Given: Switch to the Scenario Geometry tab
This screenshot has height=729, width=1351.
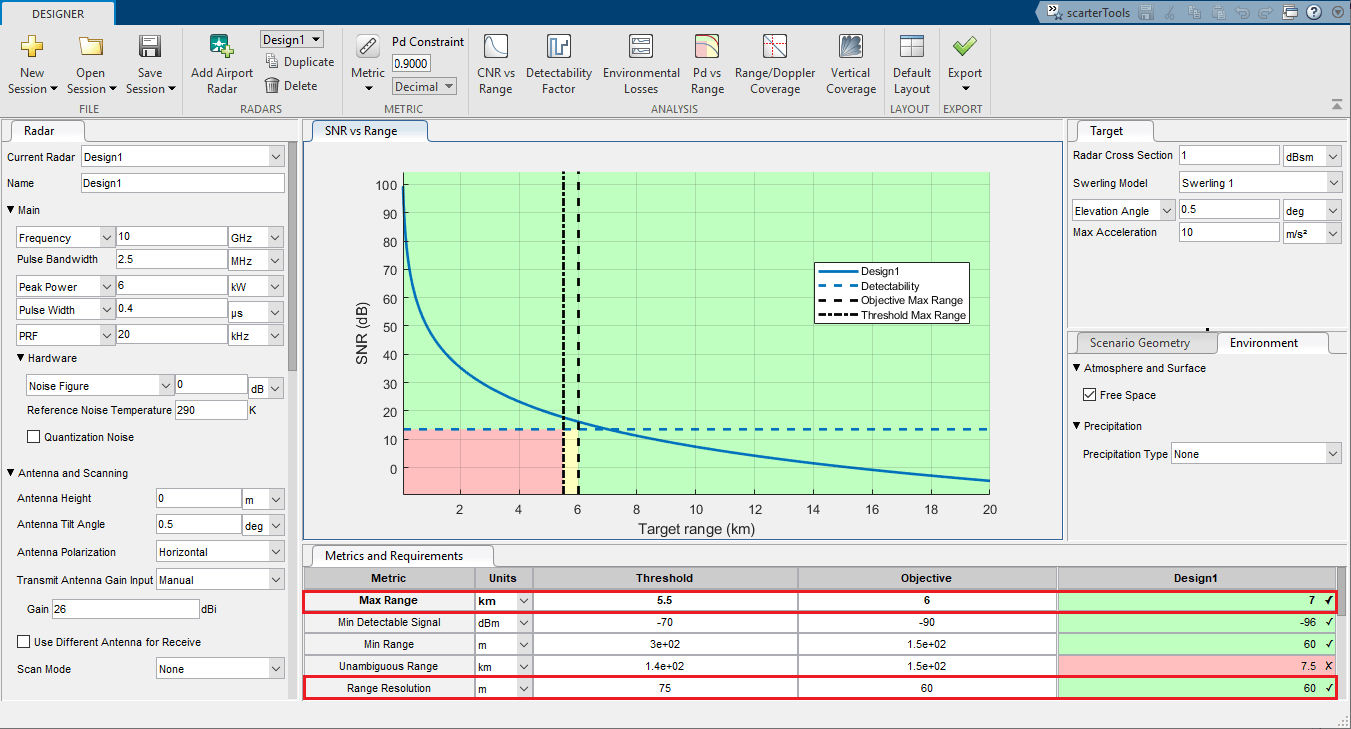Looking at the screenshot, I should [1139, 343].
